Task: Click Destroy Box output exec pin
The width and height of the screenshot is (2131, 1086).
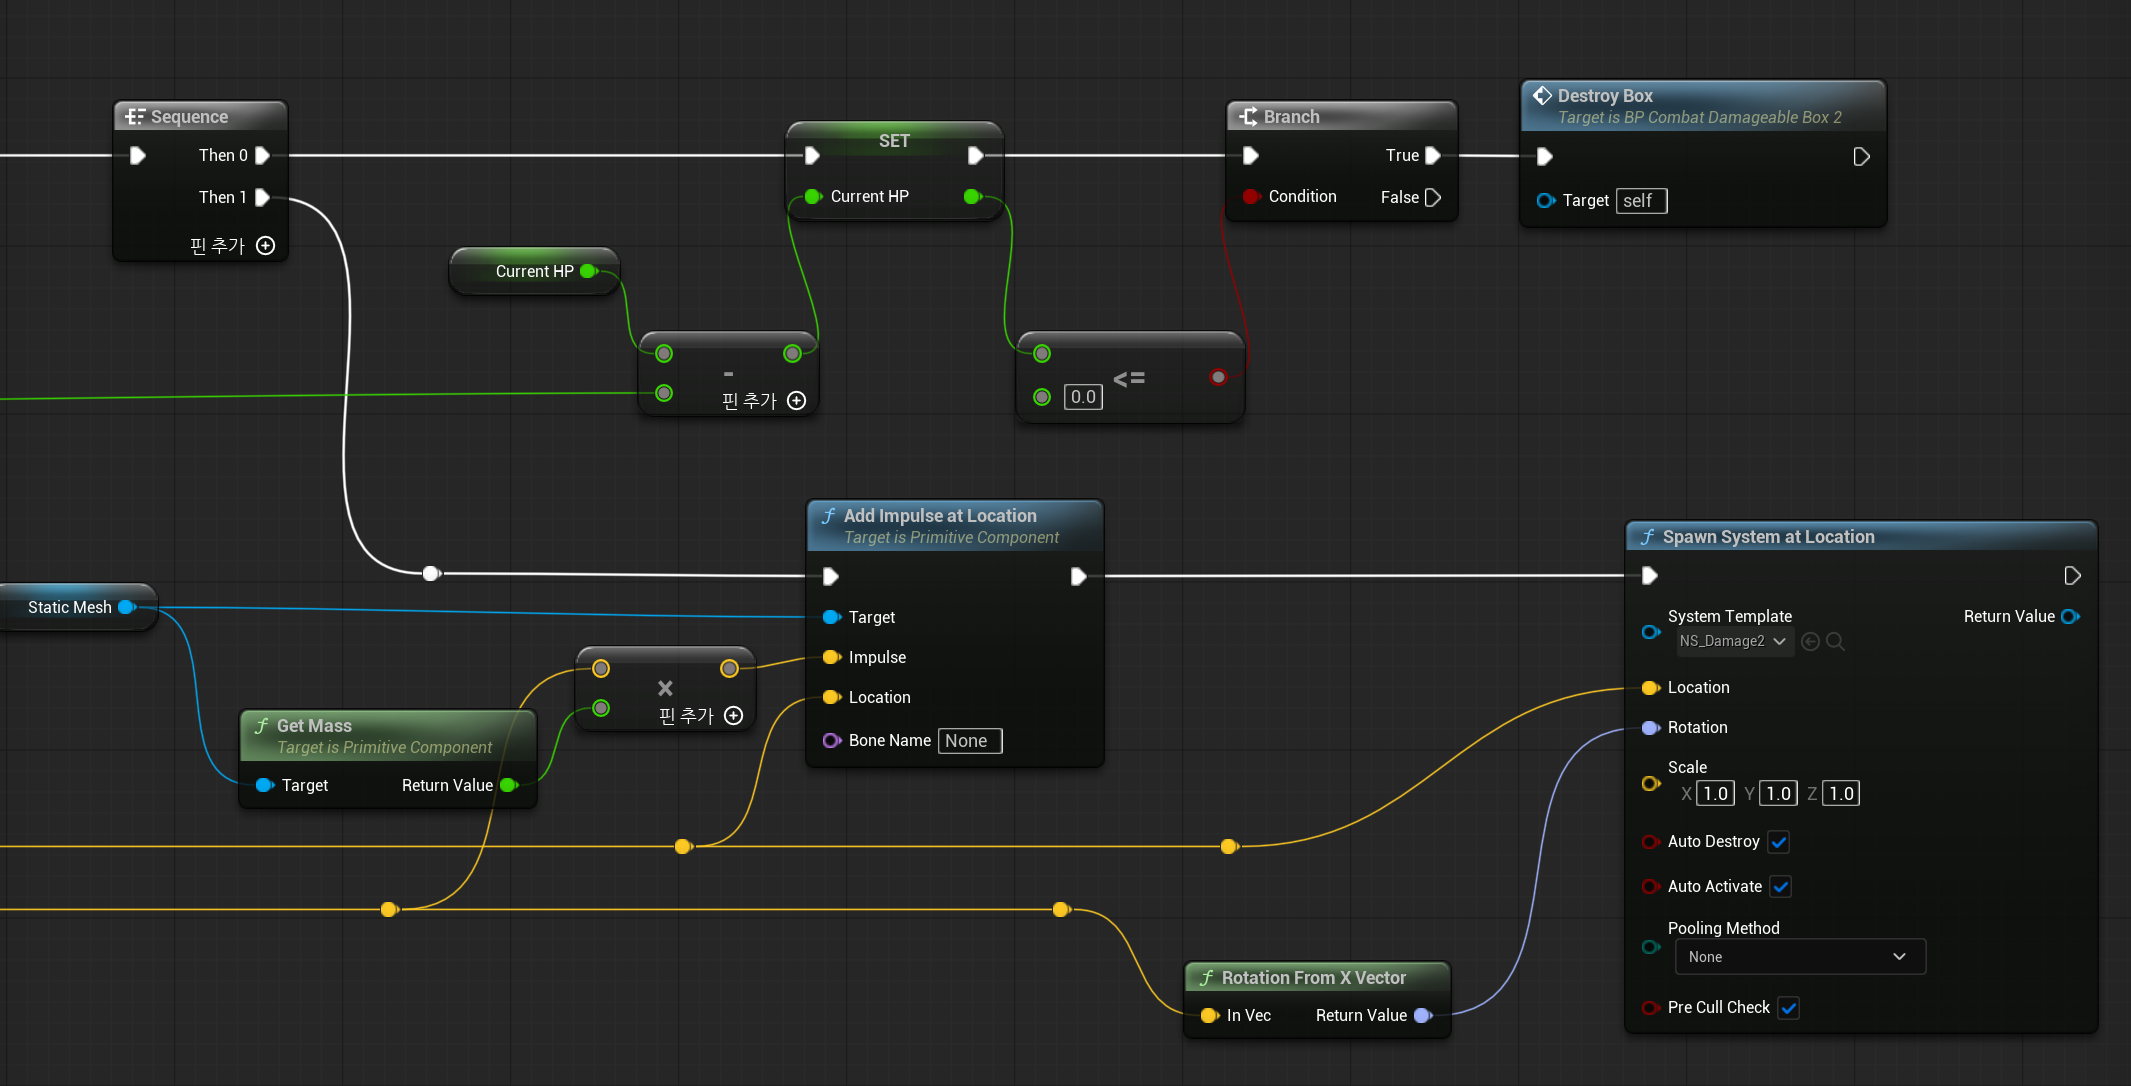Action: coord(1861,157)
